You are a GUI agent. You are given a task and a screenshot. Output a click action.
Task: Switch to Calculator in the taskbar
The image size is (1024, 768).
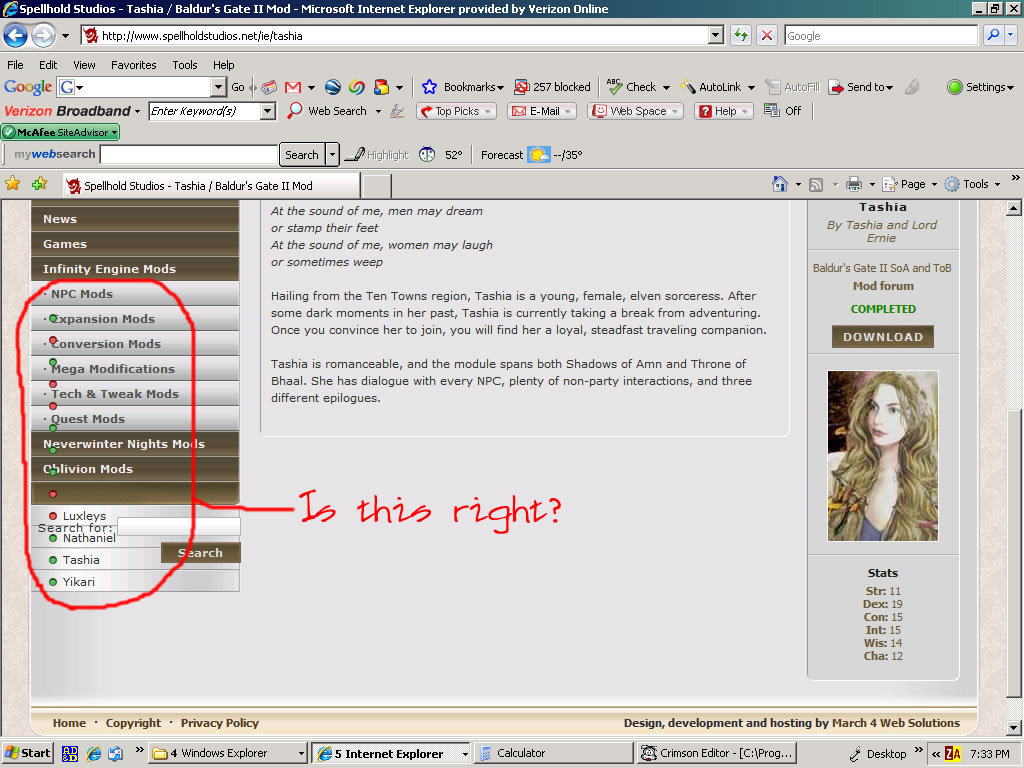pos(554,754)
